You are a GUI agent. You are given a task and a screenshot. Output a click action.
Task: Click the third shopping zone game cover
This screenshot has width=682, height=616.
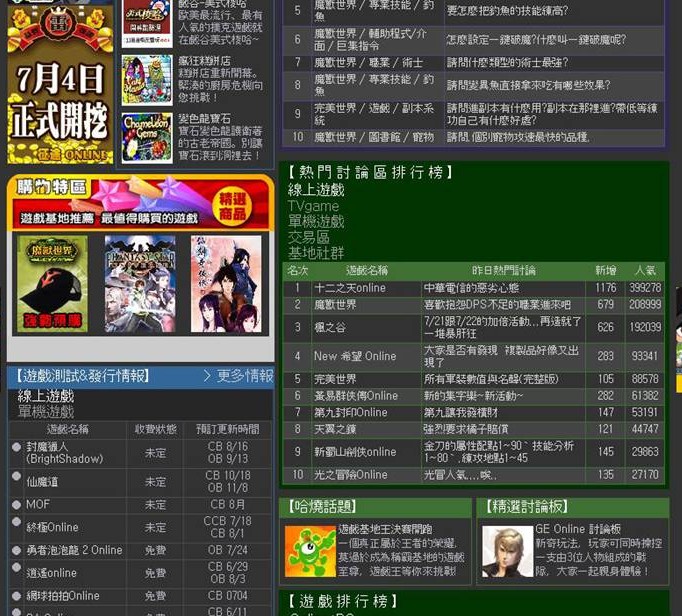click(226, 284)
